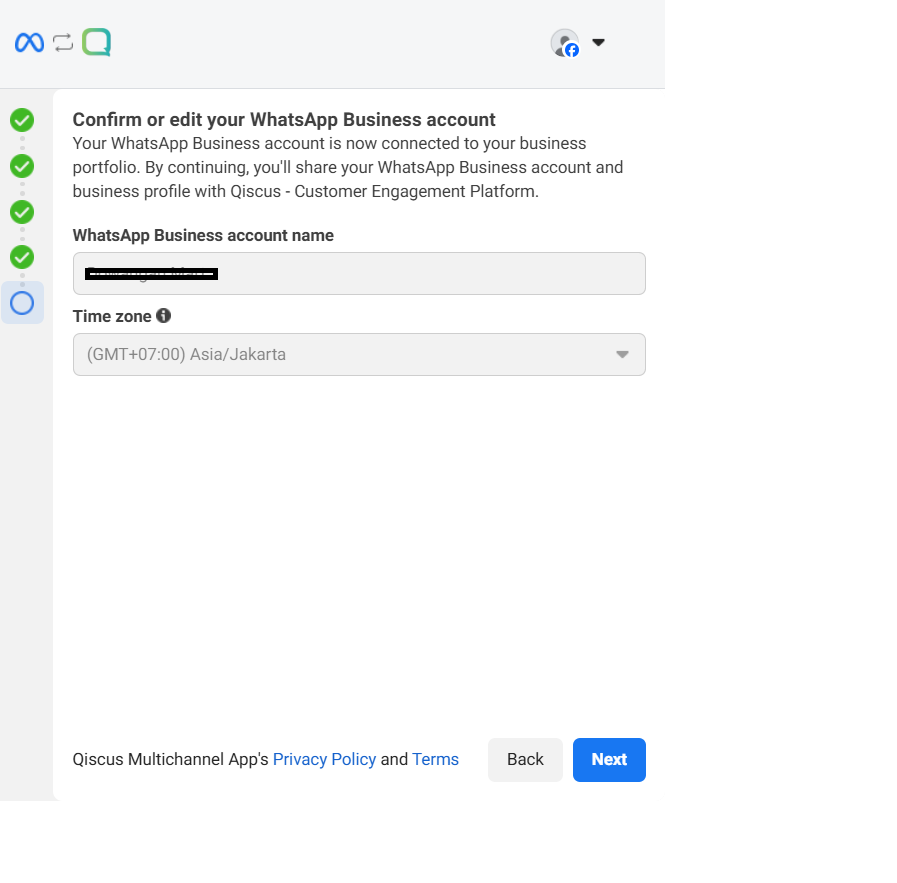Click the 'Time zone' label text
The image size is (897, 883).
pos(112,316)
